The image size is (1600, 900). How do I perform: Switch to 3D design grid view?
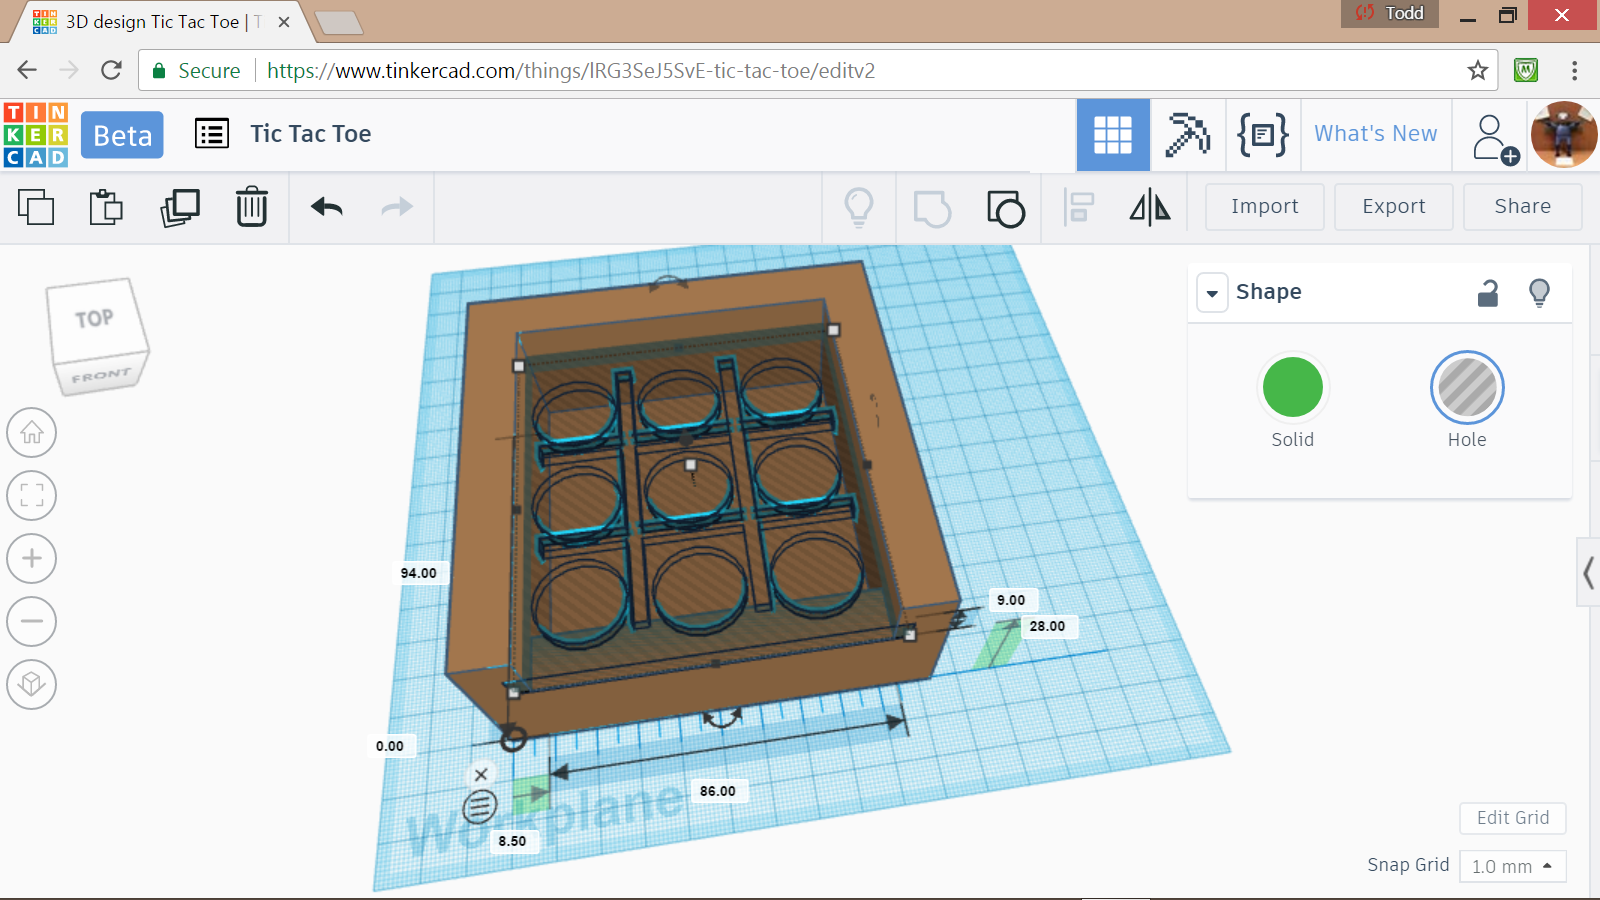coord(1113,135)
